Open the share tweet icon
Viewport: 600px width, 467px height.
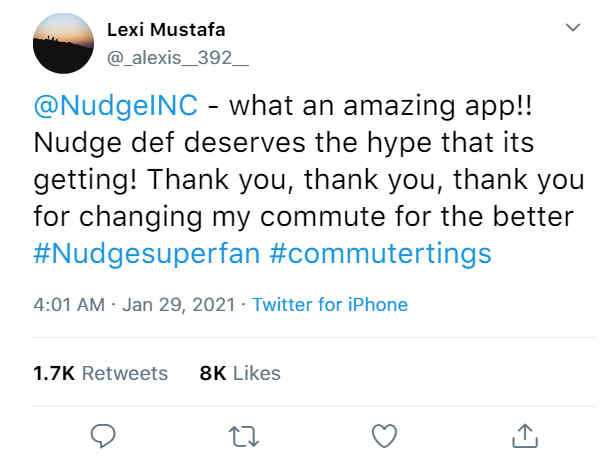tap(525, 436)
